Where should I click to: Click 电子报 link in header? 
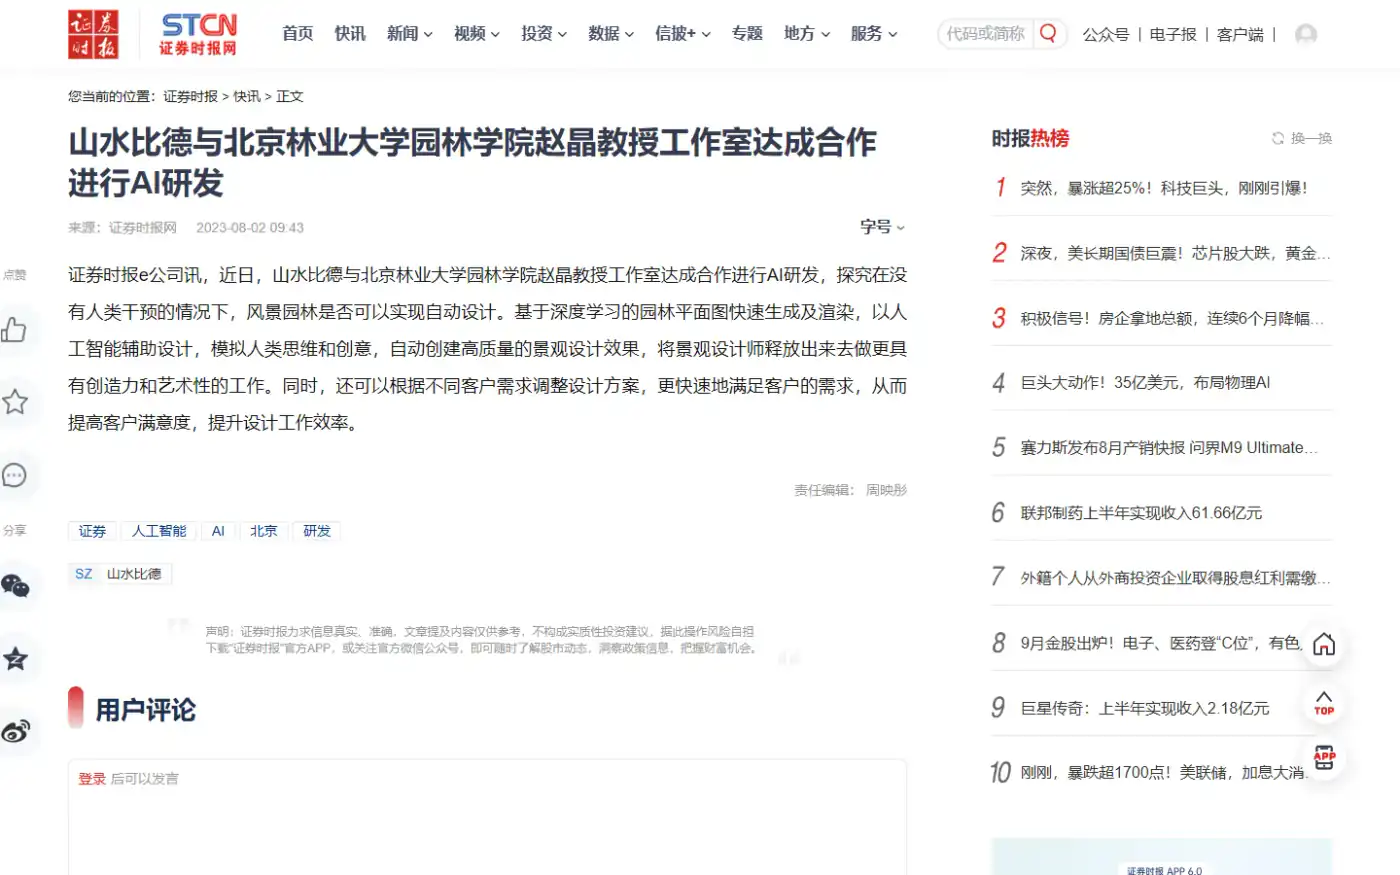(1173, 34)
